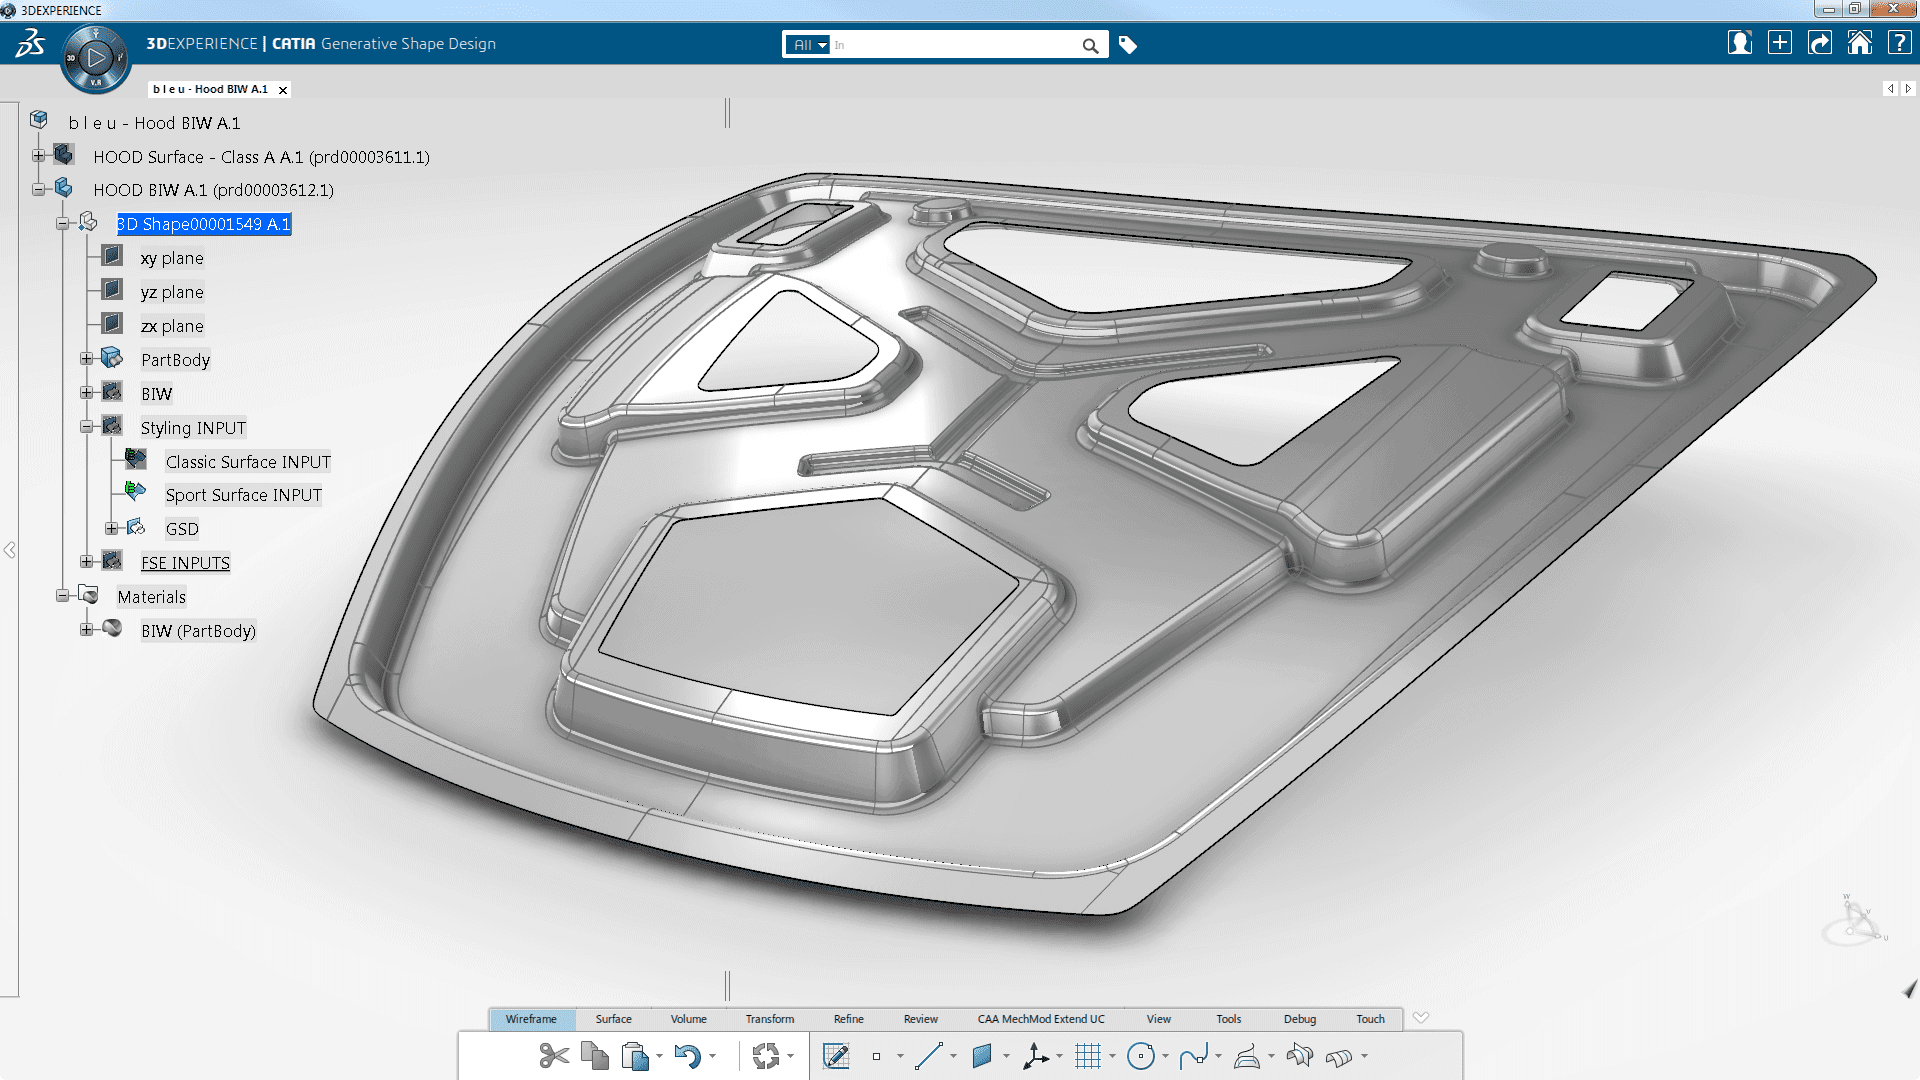Click the tag icon beside search
This screenshot has height=1080, width=1920.
click(x=1128, y=45)
